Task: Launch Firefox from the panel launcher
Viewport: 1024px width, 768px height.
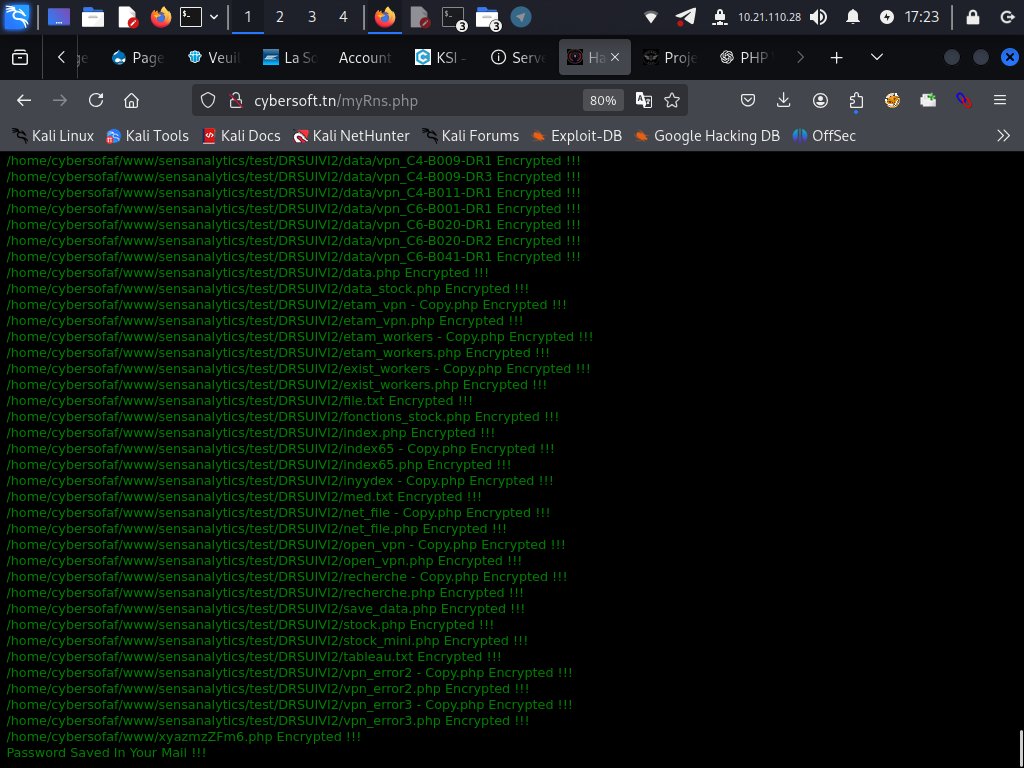Action: coord(161,17)
